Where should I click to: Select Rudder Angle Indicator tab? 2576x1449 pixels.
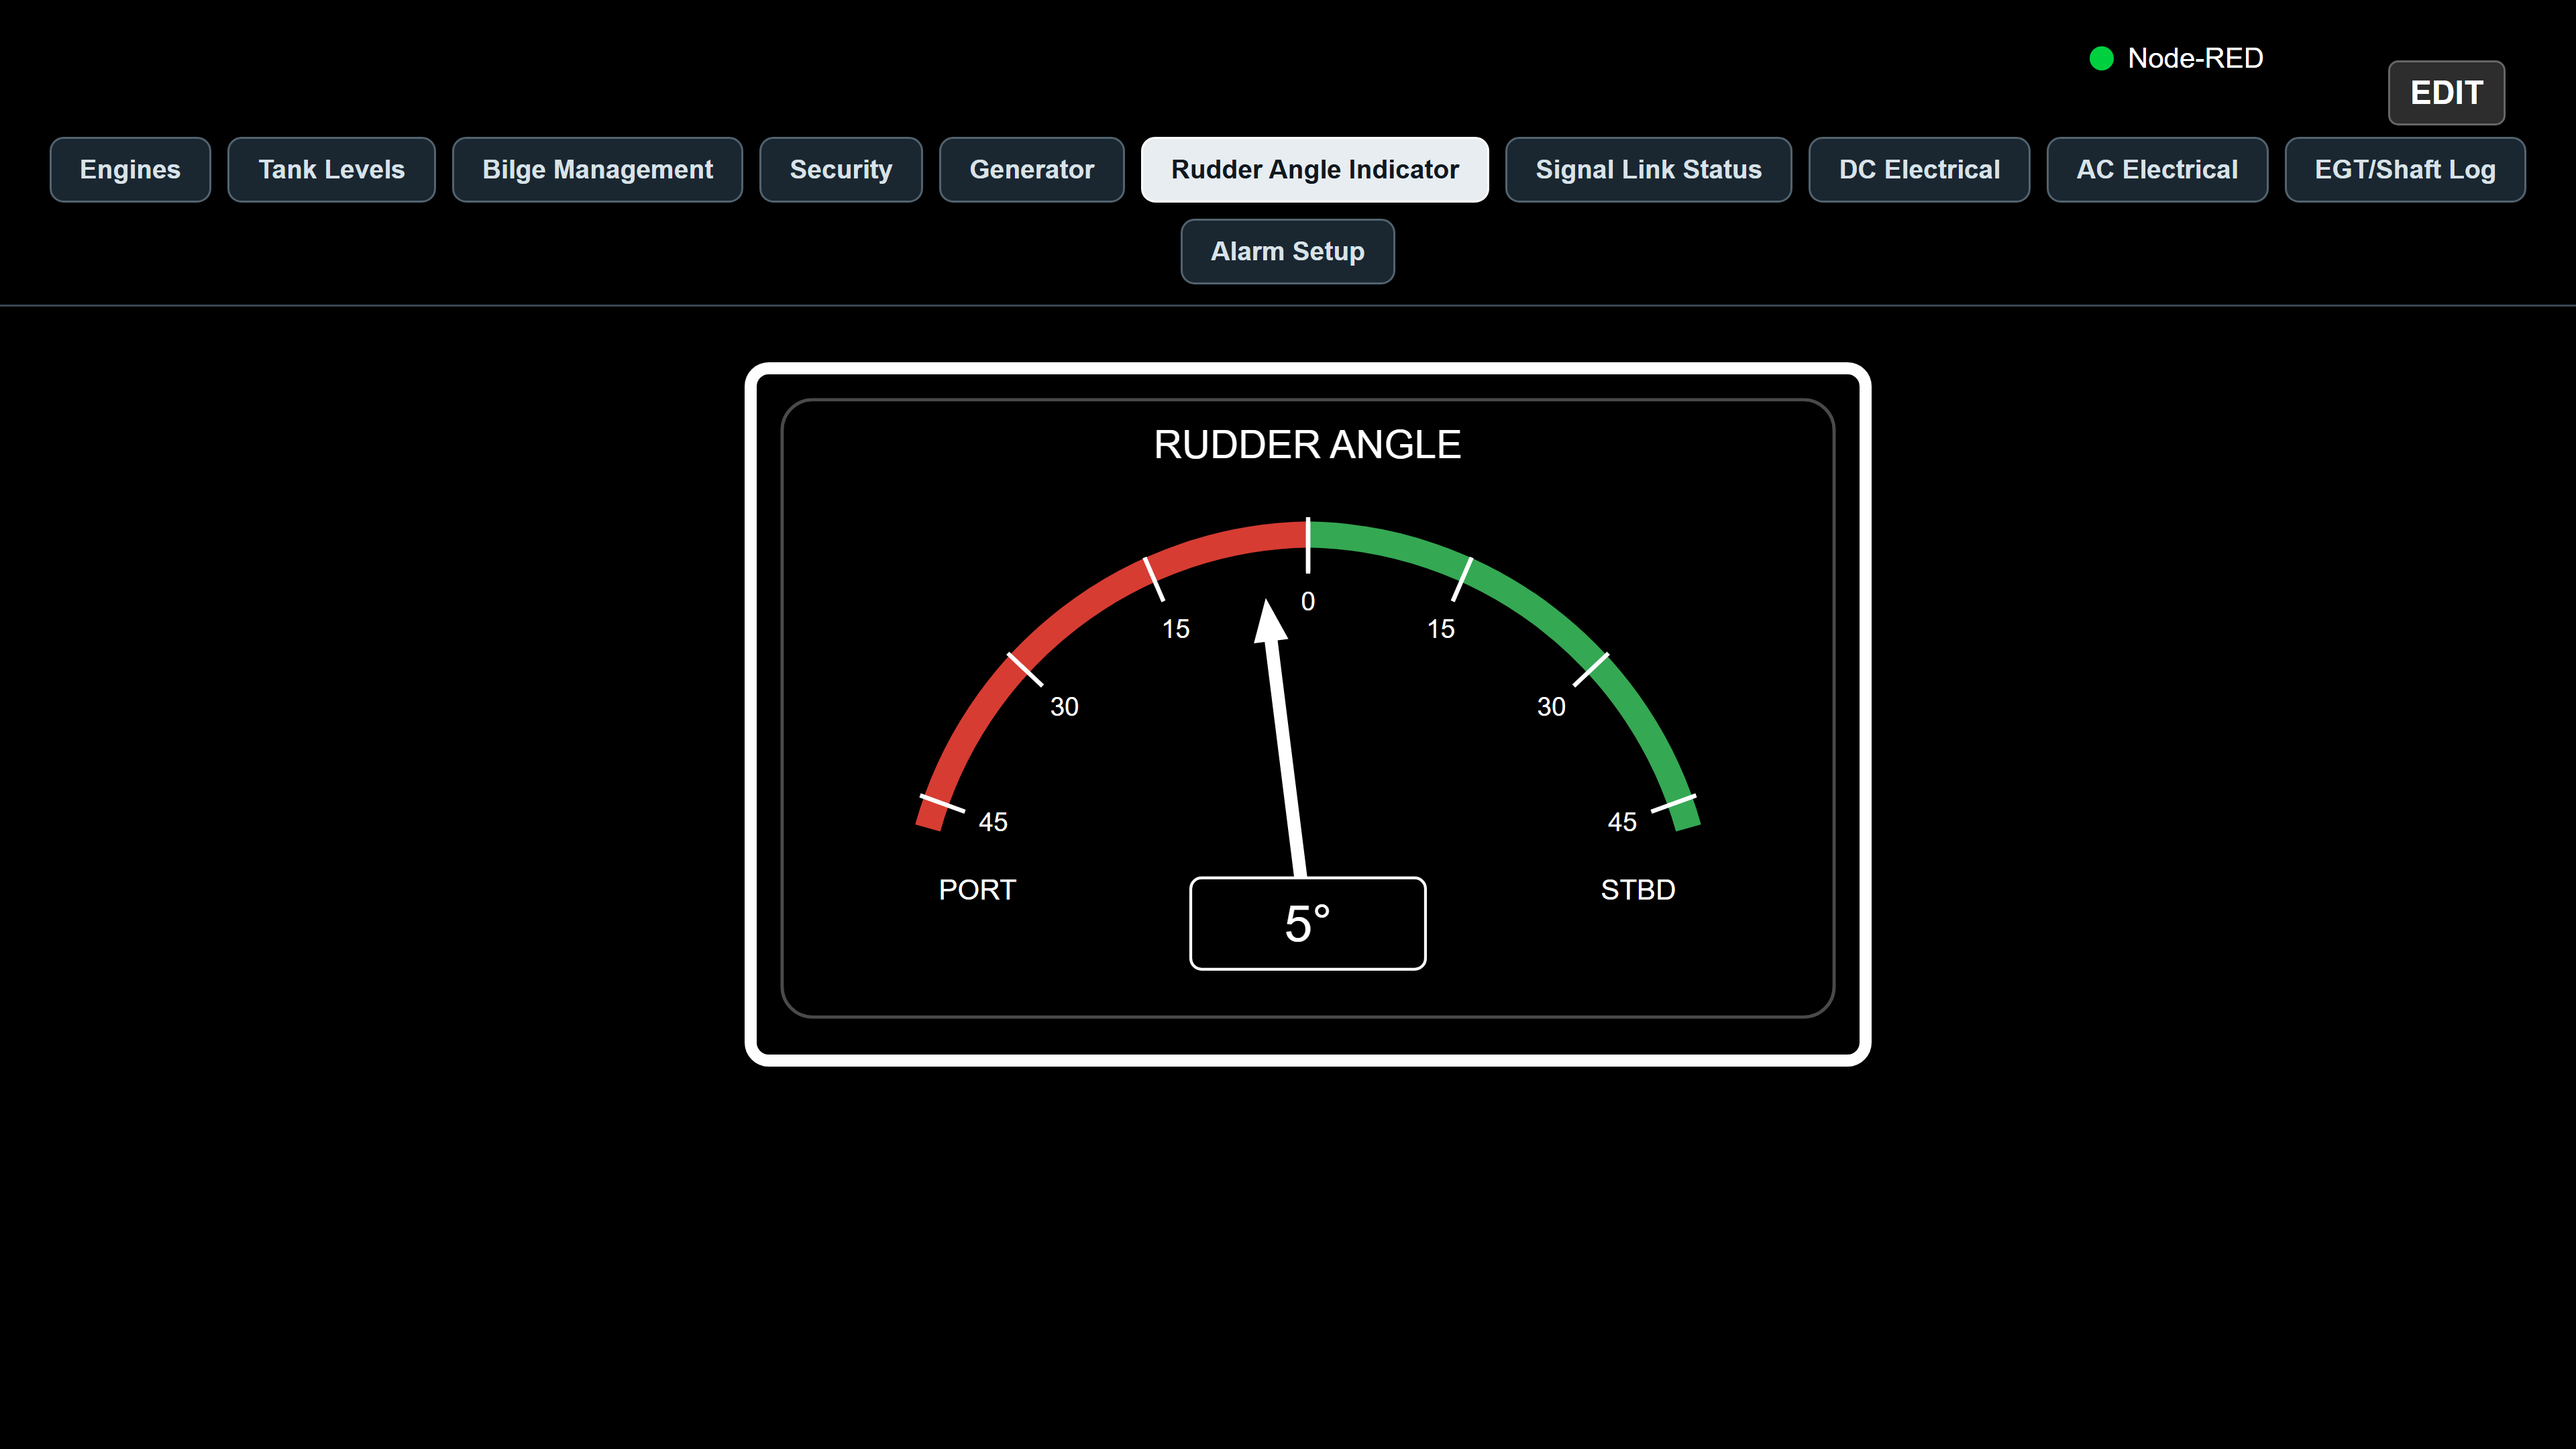1315,170
